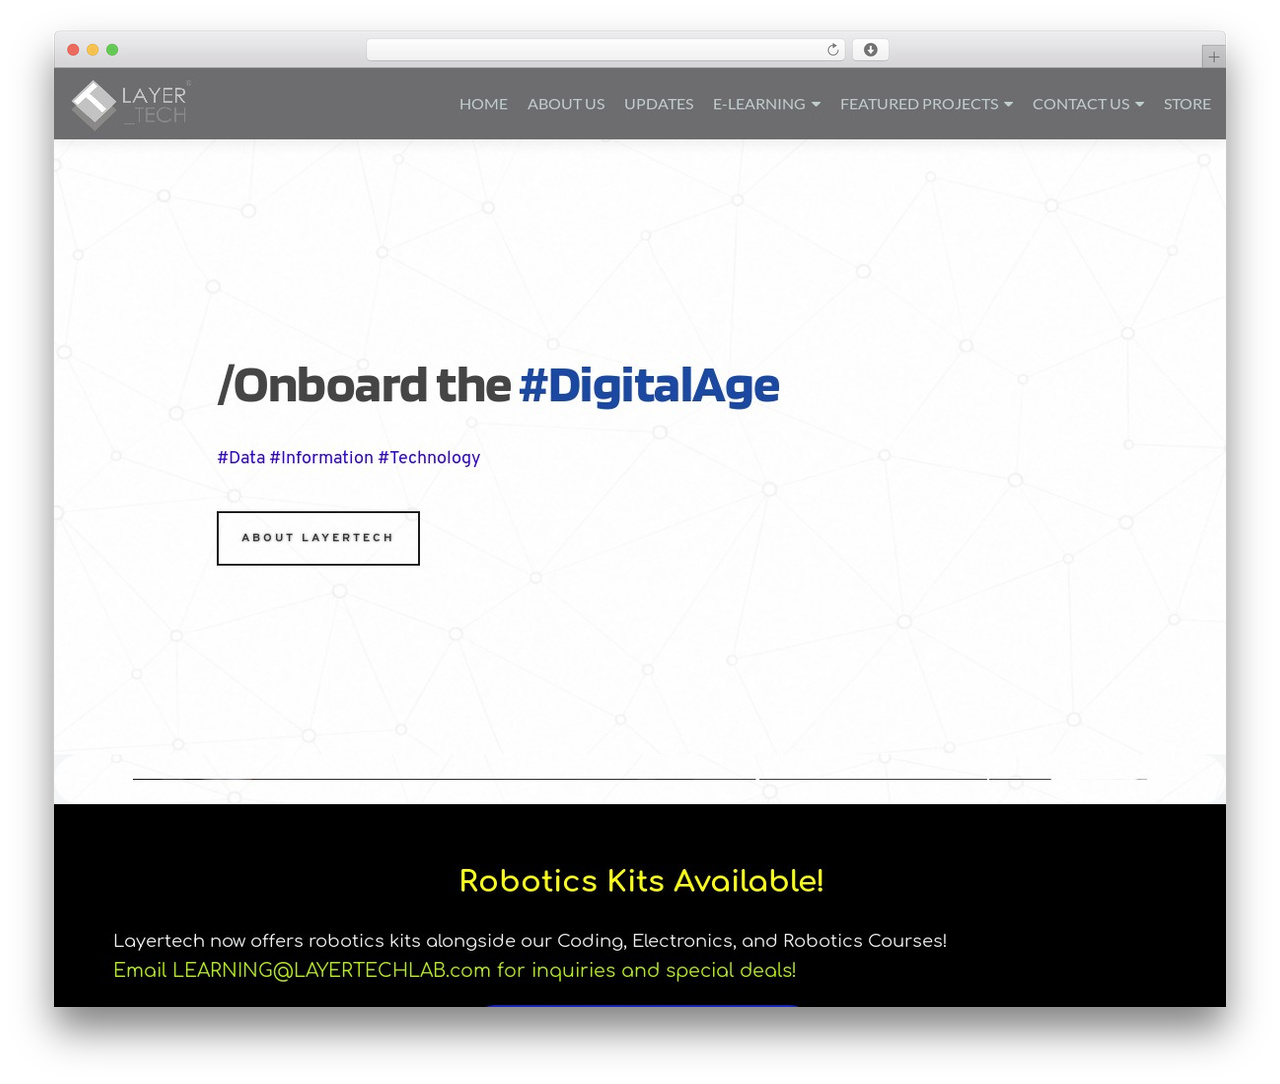Open the UPDATES menu item
Viewport: 1280px width, 1084px height.
pyautogui.click(x=659, y=104)
